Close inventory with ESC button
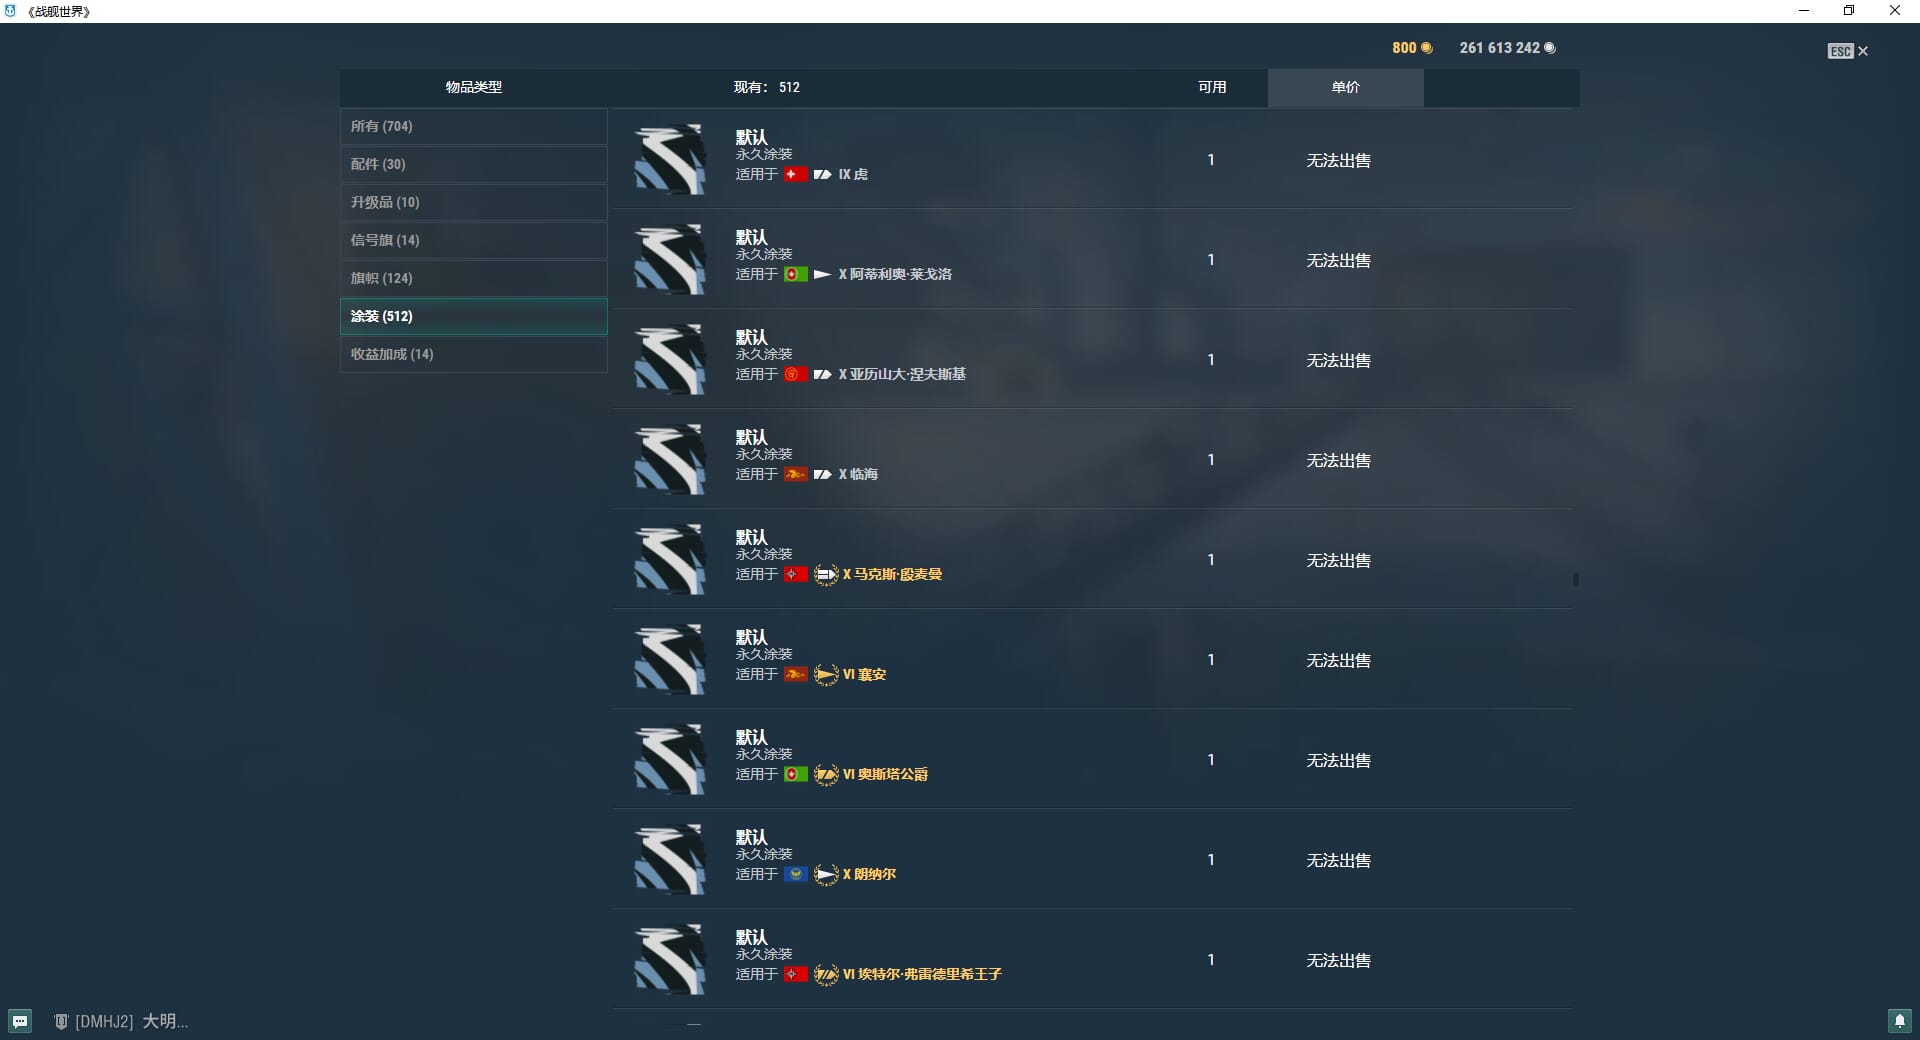 pos(1848,51)
